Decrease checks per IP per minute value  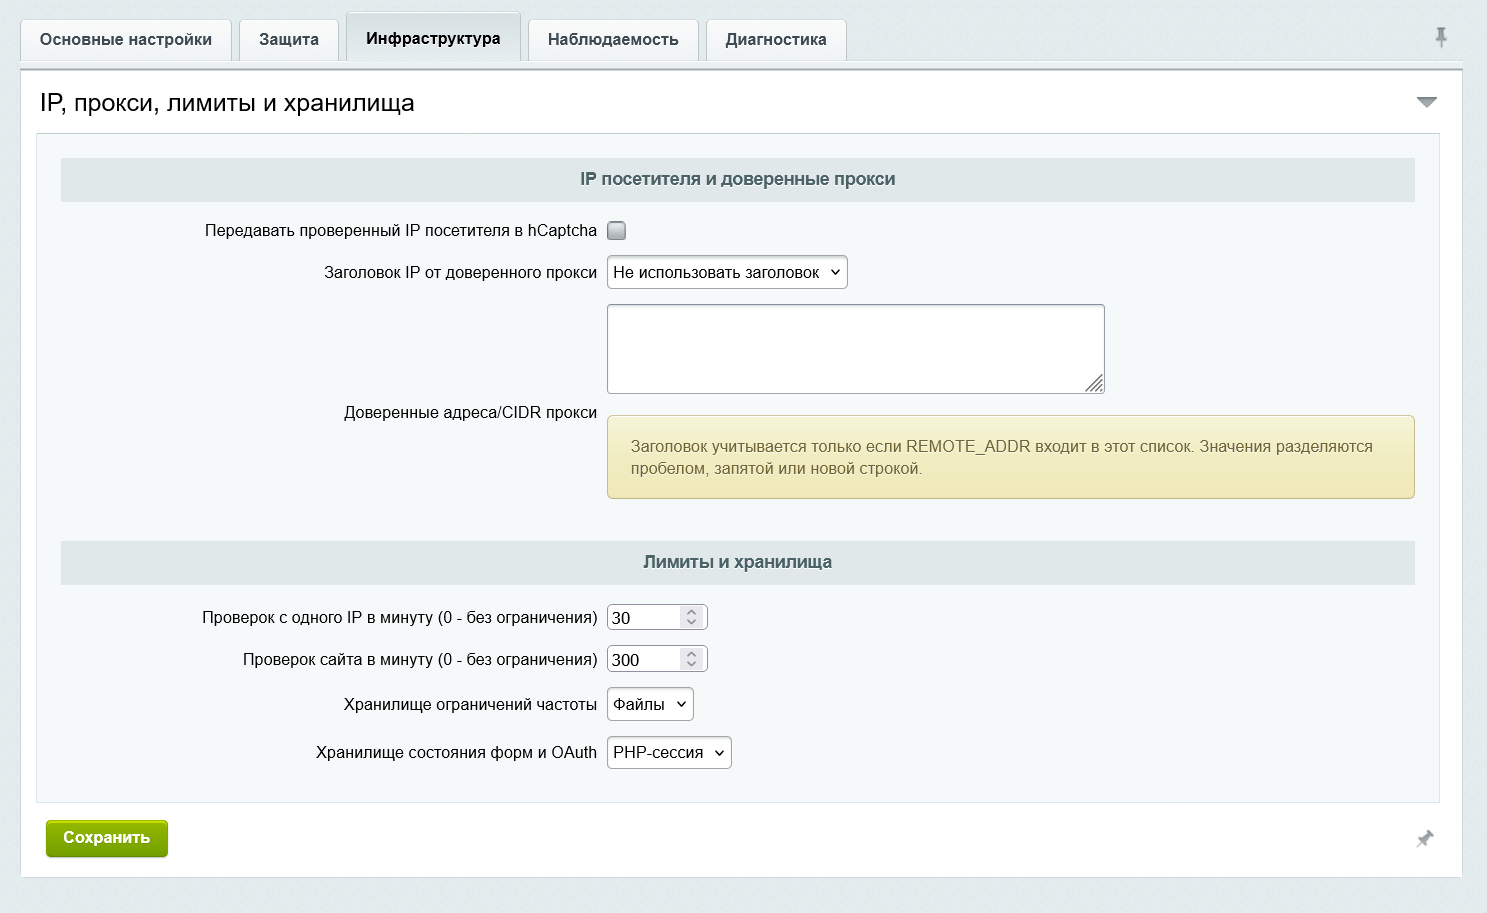click(x=691, y=623)
